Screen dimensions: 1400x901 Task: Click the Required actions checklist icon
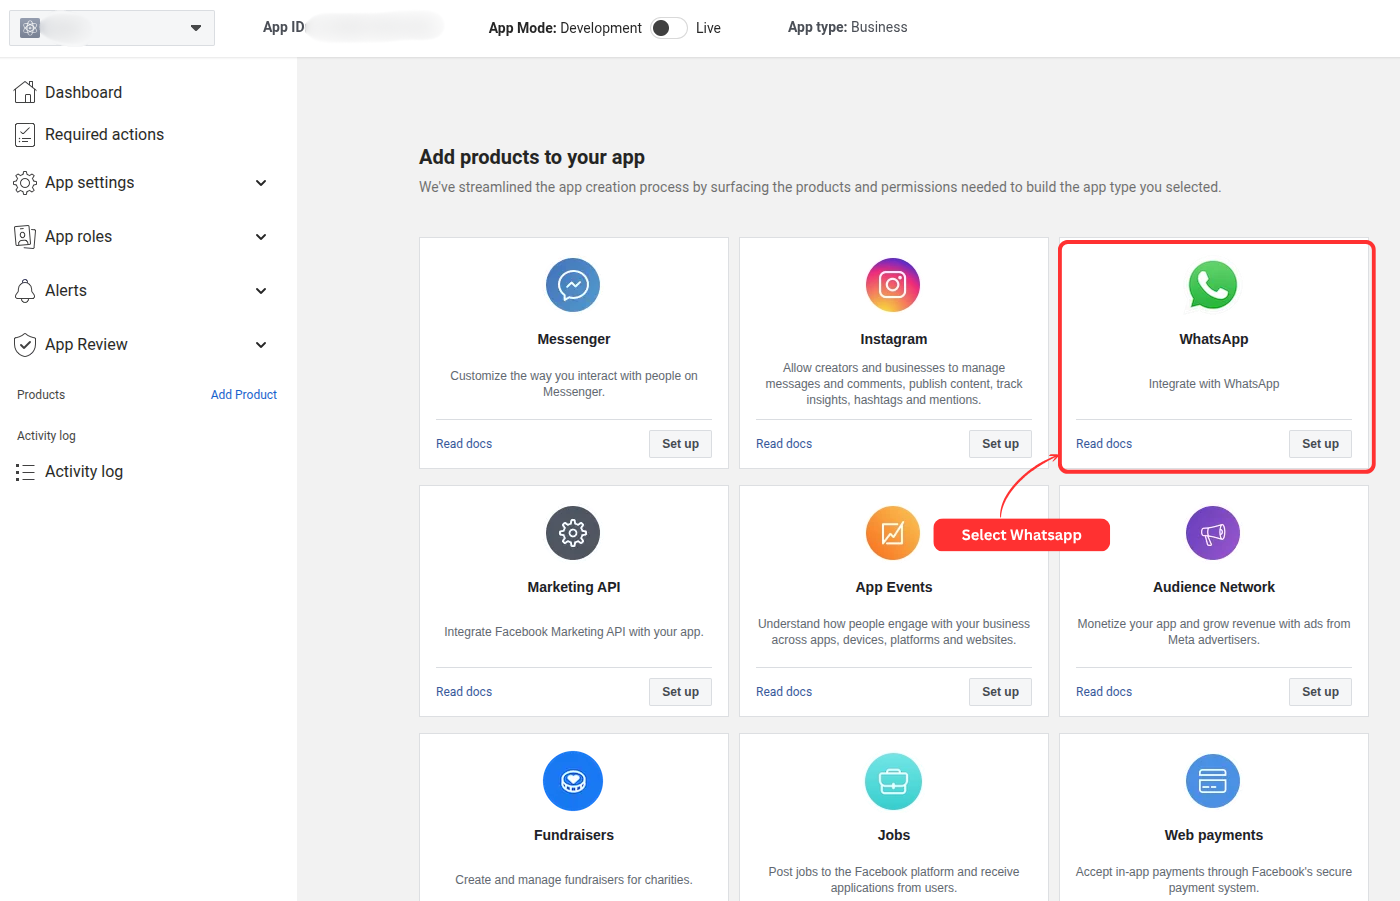[25, 134]
